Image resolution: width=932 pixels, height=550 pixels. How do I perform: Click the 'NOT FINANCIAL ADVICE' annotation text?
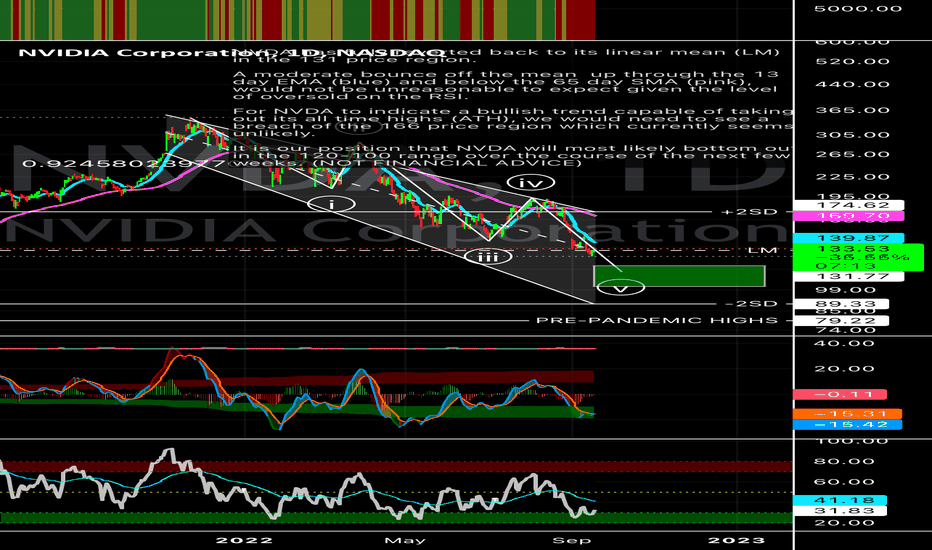[446, 164]
